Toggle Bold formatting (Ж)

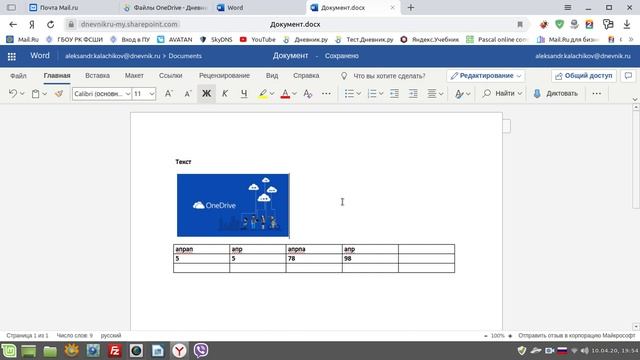207,93
